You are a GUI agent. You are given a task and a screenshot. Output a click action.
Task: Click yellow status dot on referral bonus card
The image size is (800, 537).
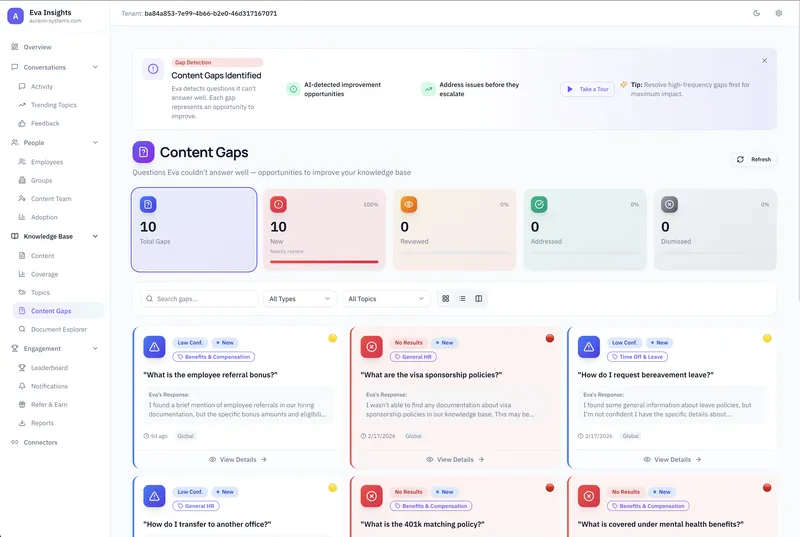(333, 338)
